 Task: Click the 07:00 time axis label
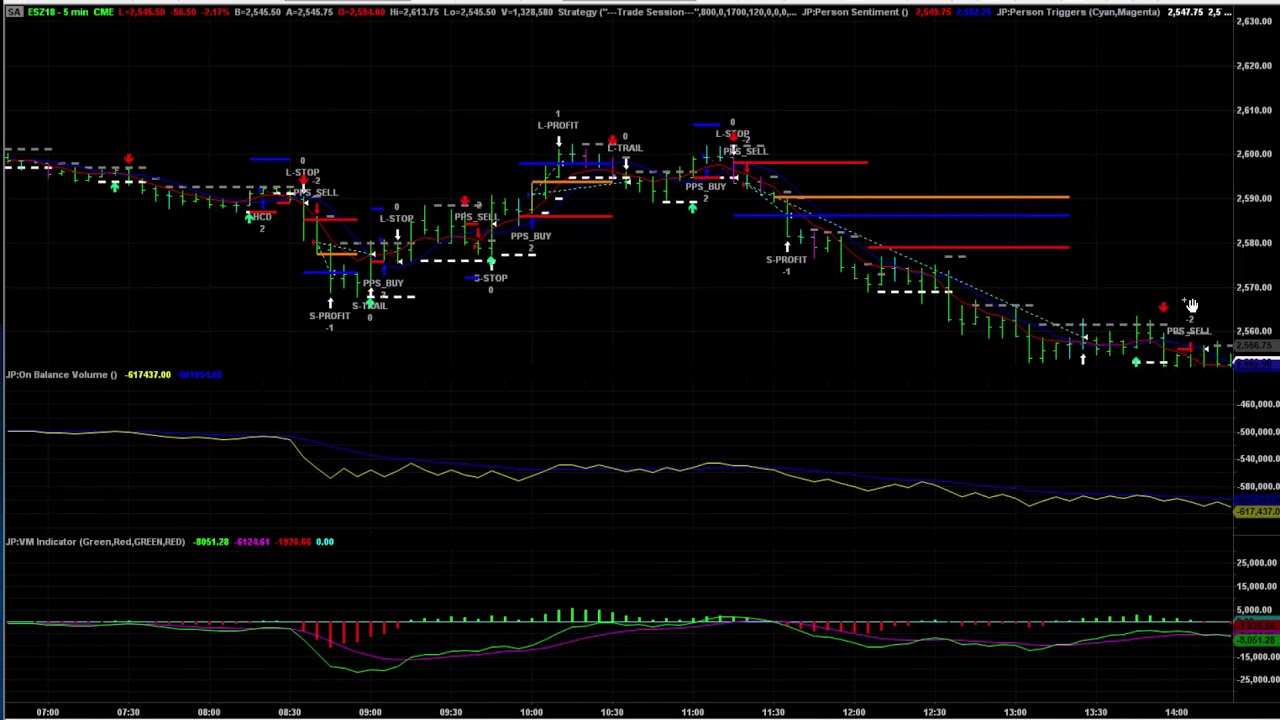[47, 712]
